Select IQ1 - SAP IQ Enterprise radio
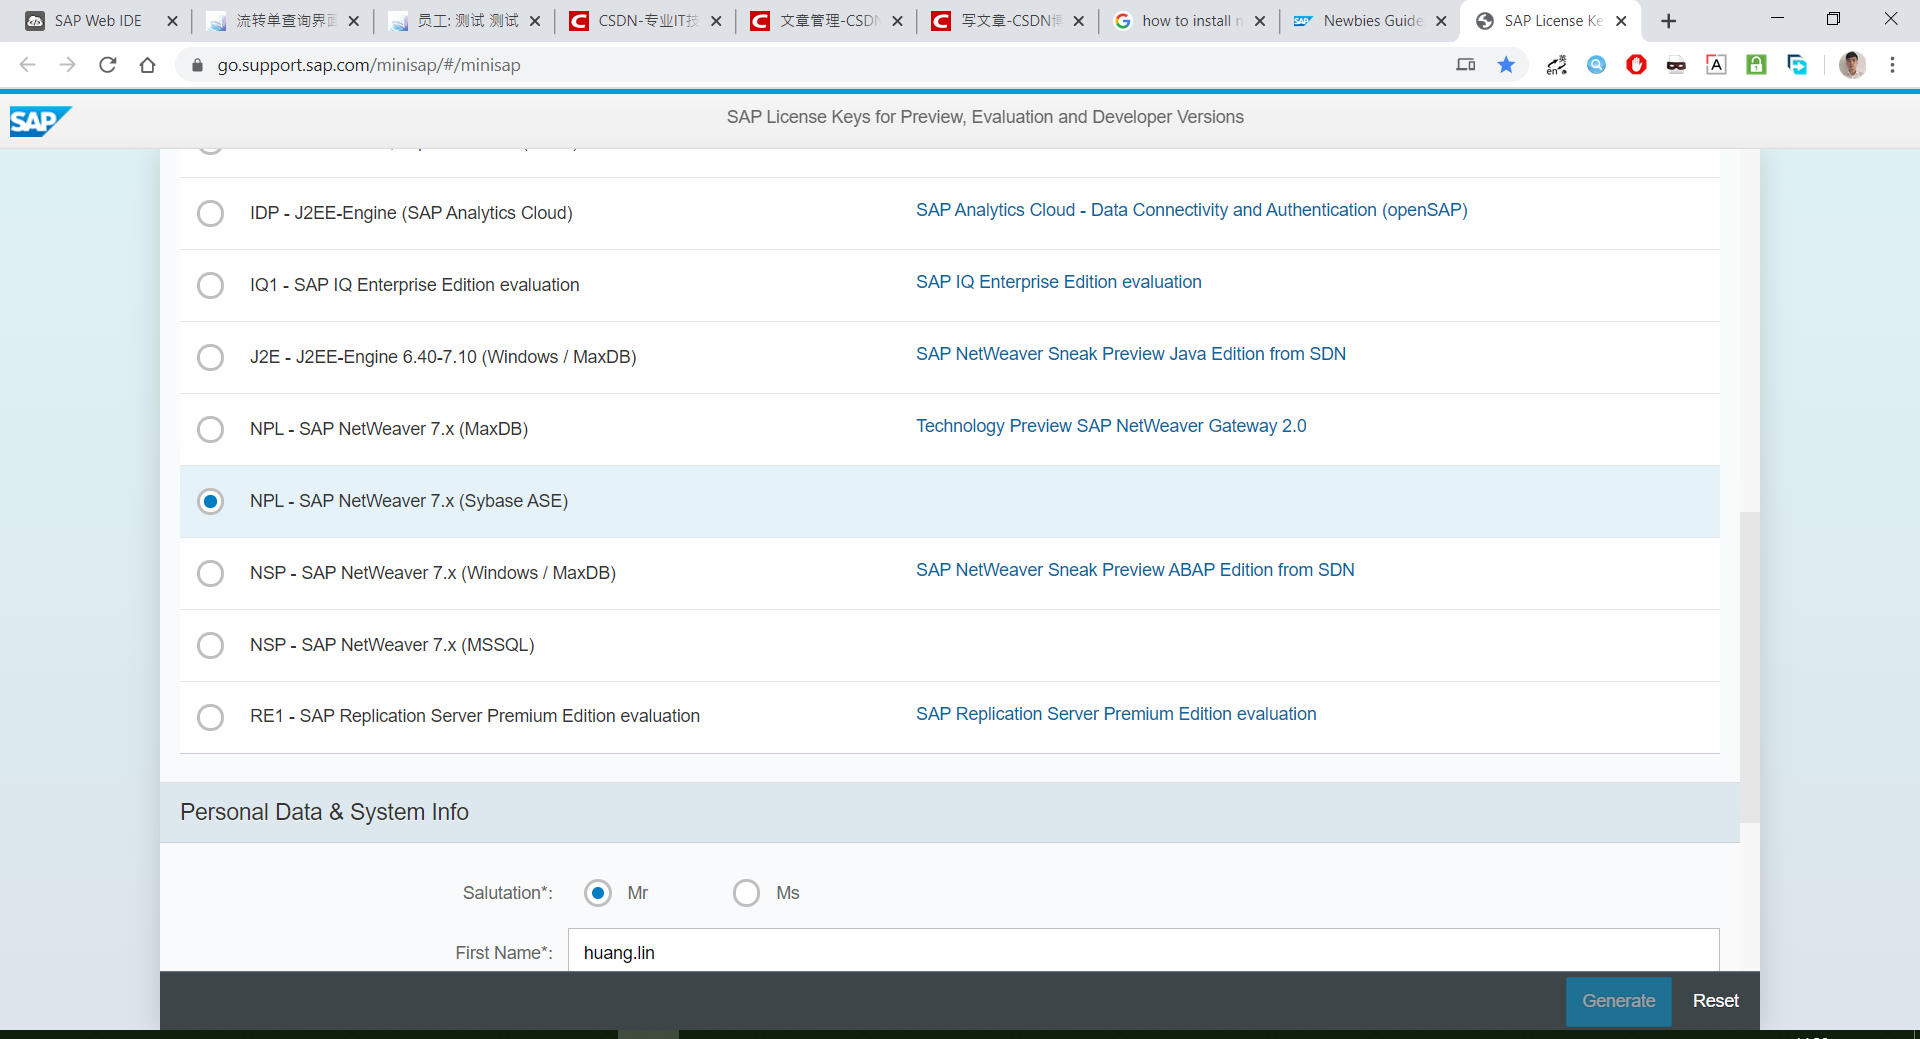This screenshot has width=1920, height=1039. [x=210, y=285]
